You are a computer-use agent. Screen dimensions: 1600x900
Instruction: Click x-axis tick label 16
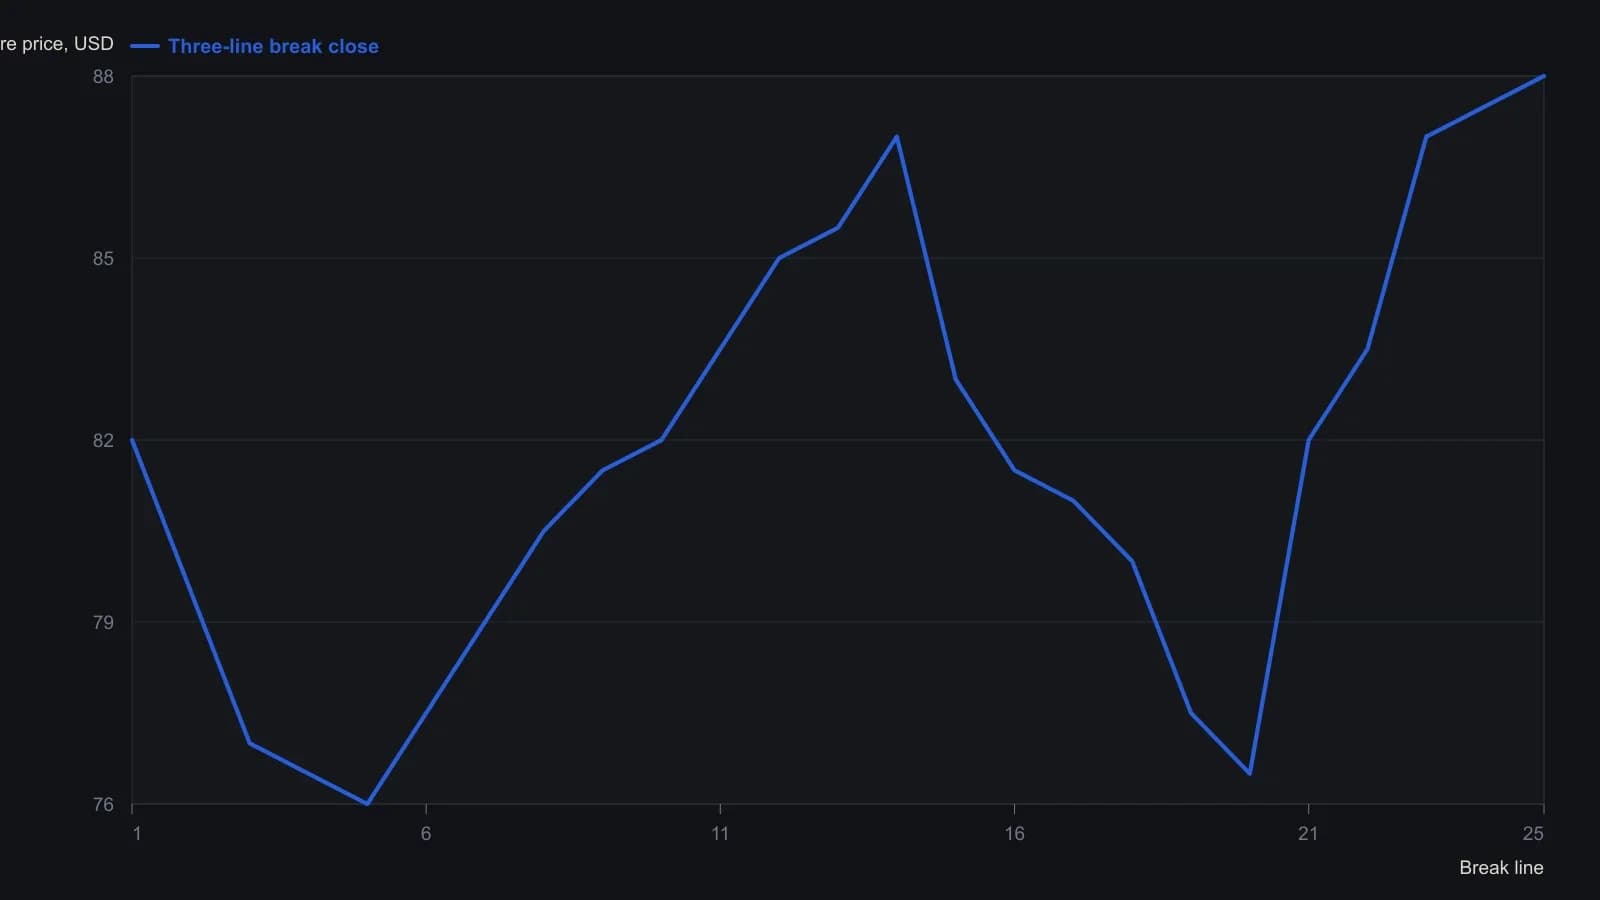point(1014,834)
